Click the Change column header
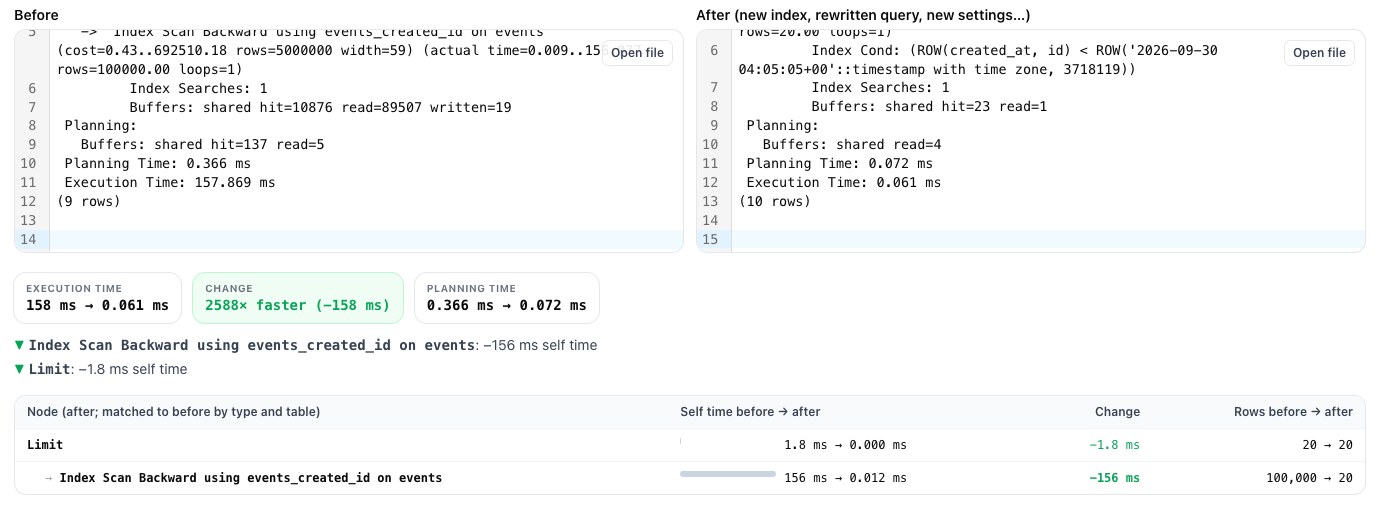The width and height of the screenshot is (1380, 505). [x=1117, y=412]
